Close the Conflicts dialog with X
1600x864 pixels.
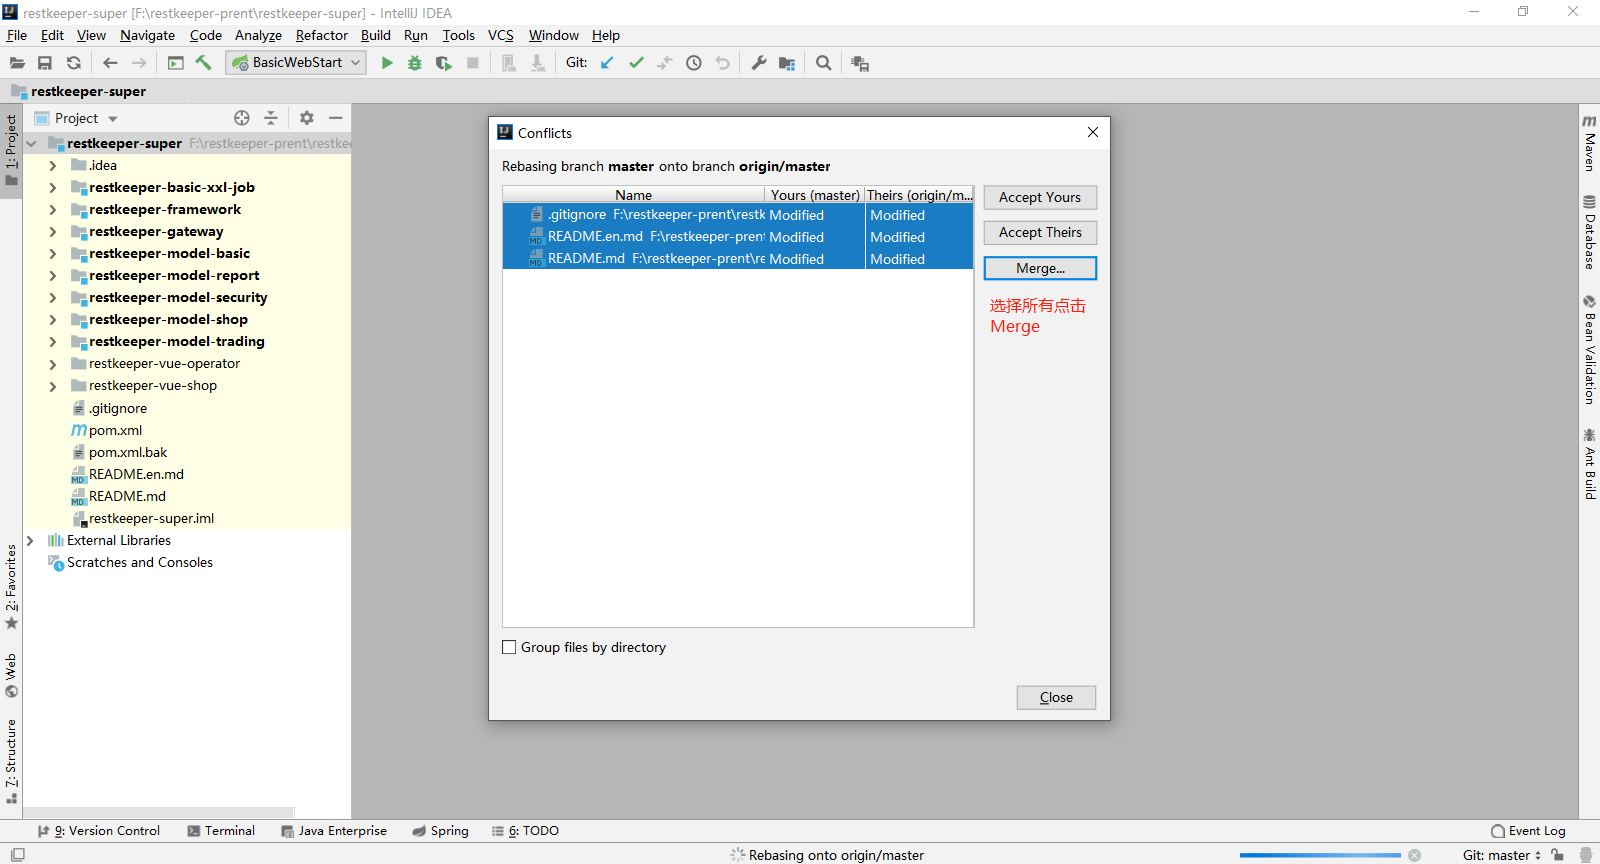1093,132
